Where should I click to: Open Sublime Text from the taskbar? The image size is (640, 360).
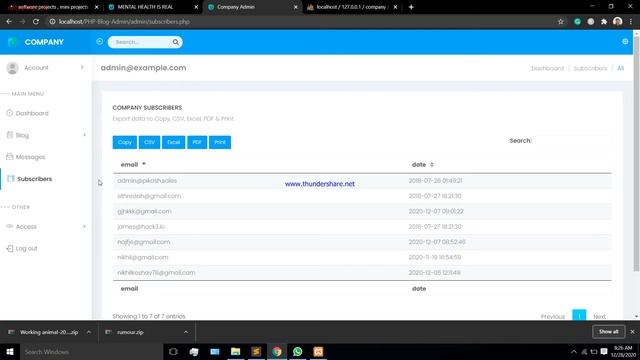coord(256,352)
